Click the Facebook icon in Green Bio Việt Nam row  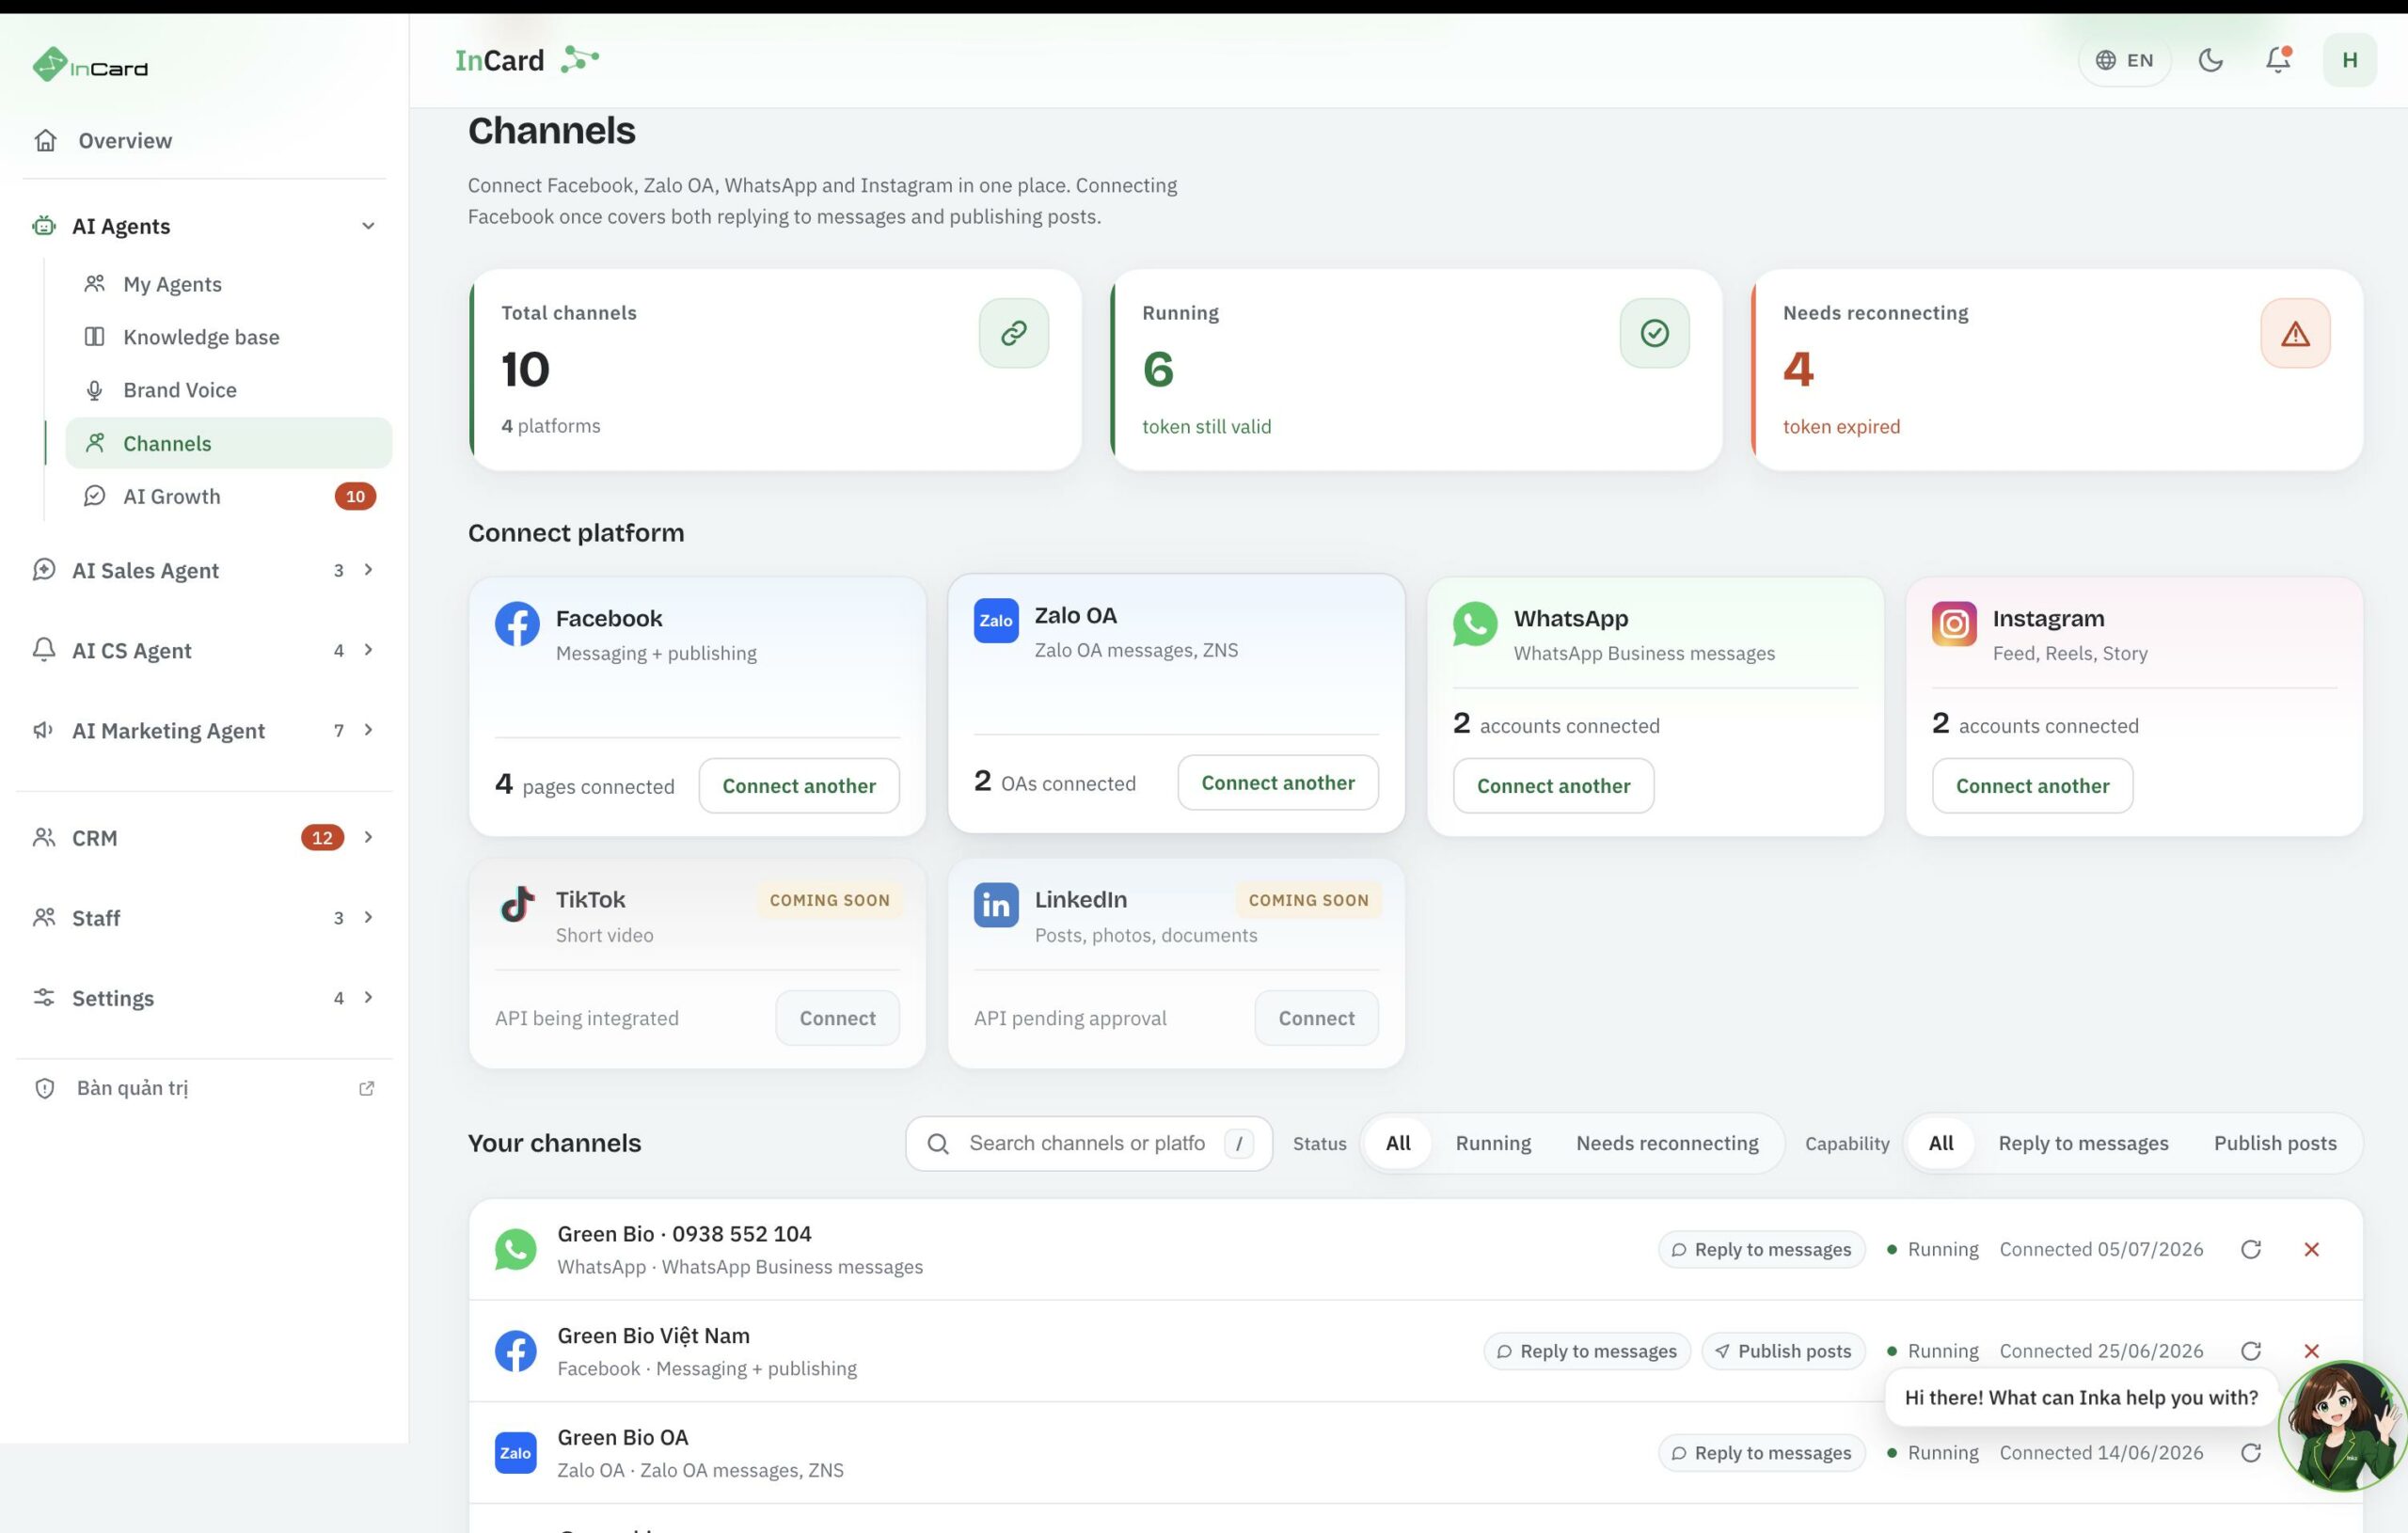(516, 1351)
